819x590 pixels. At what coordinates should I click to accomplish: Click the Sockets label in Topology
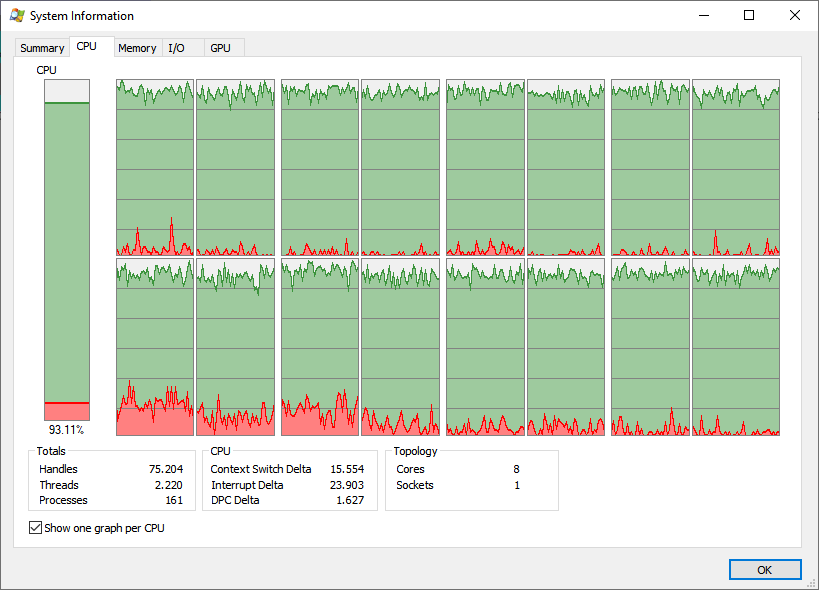(415, 485)
